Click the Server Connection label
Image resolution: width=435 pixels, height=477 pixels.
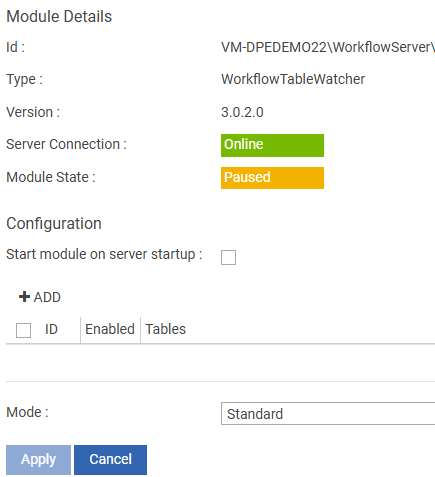(x=67, y=144)
